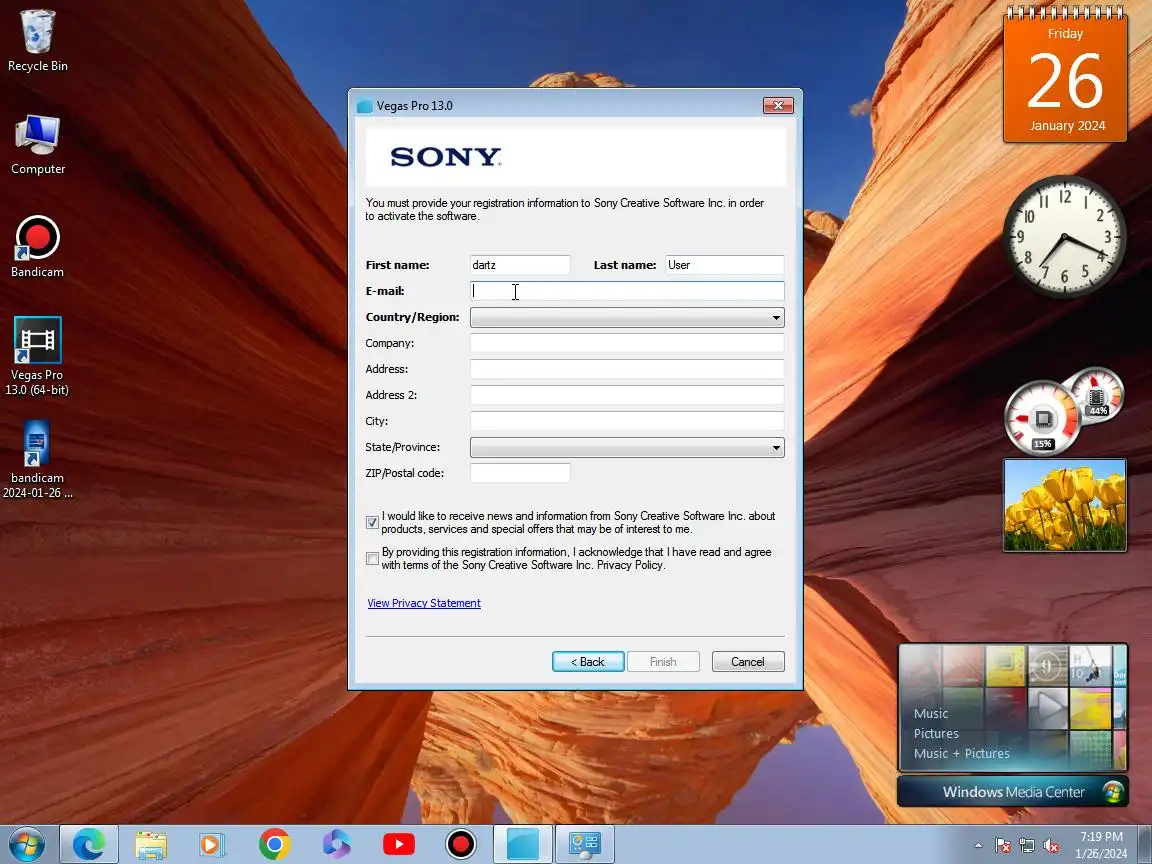1152x864 pixels.
Task: Open the control panel taskbar icon
Action: (585, 844)
